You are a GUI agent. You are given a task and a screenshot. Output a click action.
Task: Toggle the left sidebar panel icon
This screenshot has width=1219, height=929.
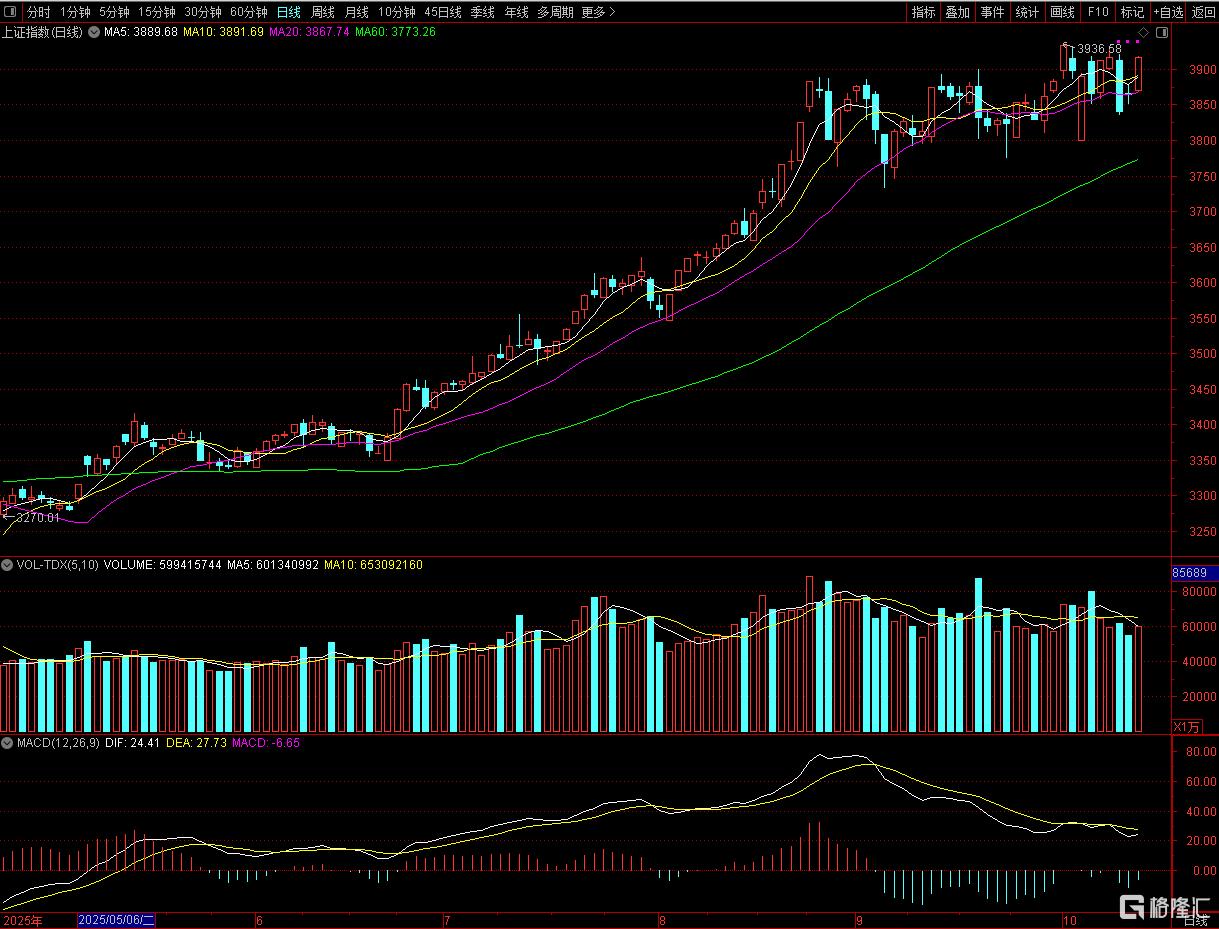(x=11, y=12)
